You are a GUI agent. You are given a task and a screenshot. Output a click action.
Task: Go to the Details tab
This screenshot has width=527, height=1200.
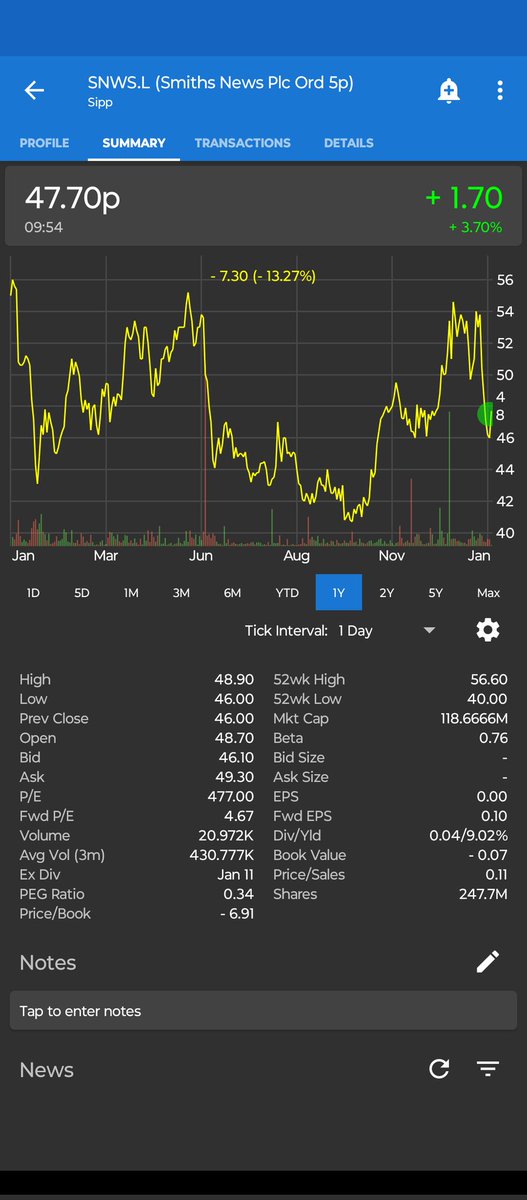[x=348, y=143]
